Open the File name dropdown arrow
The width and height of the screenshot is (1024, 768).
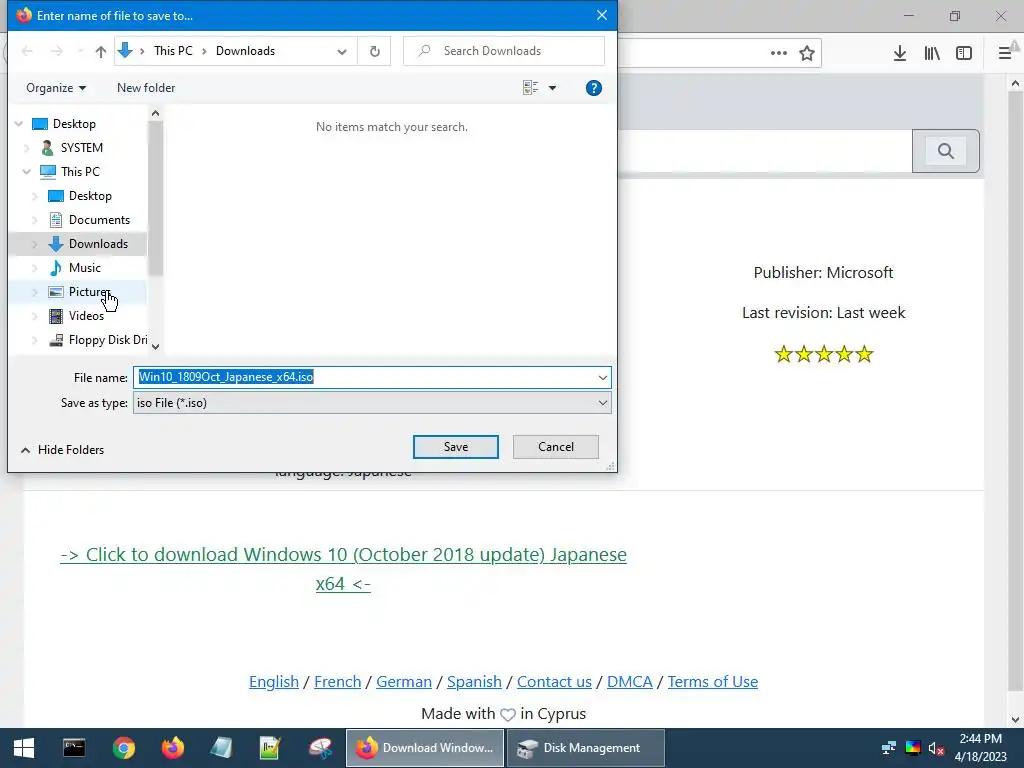click(x=602, y=377)
